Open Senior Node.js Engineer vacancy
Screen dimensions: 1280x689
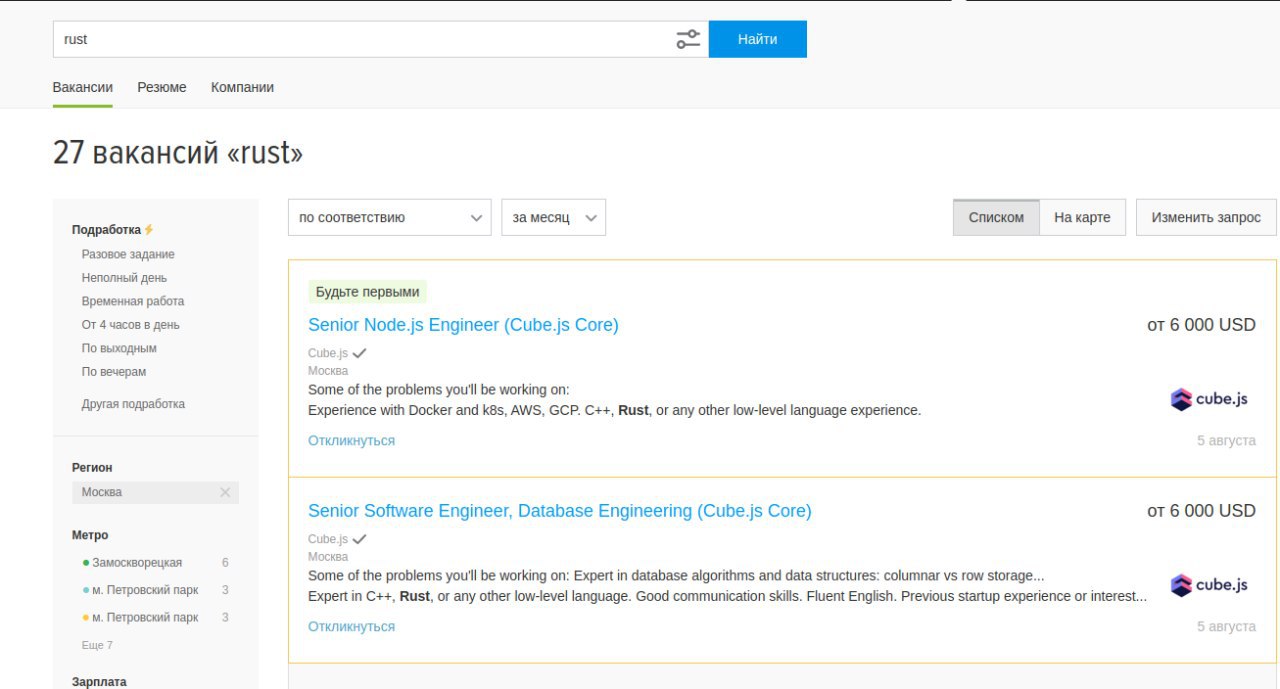click(x=463, y=325)
